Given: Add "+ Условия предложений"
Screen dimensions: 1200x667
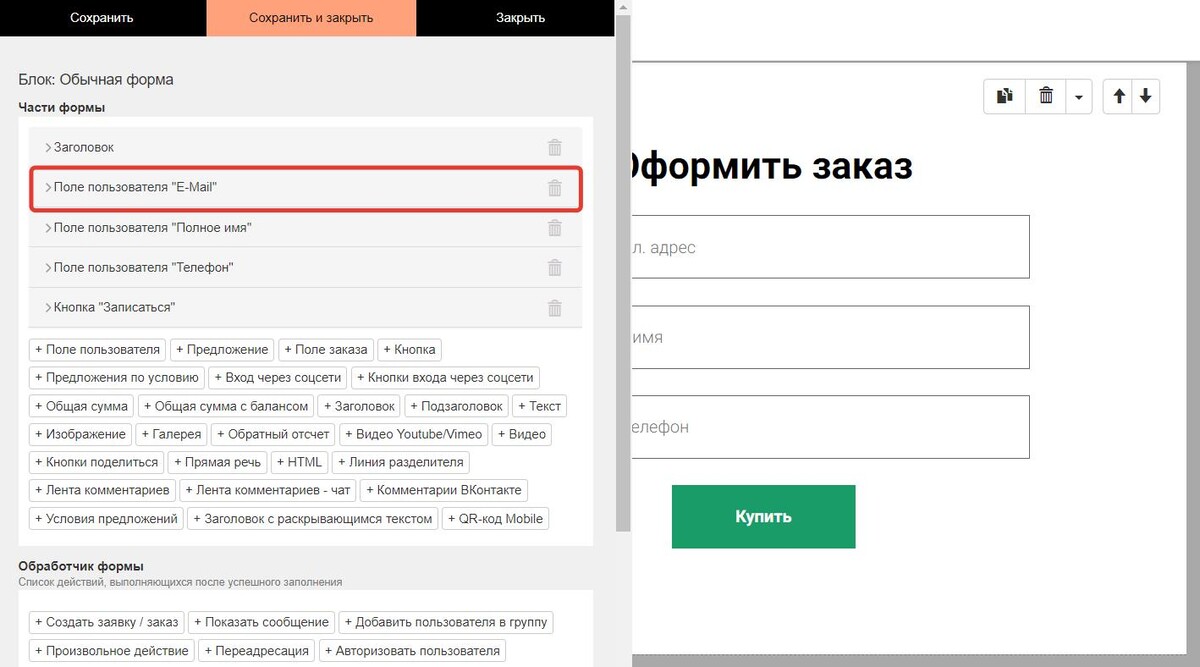Looking at the screenshot, I should [x=106, y=518].
